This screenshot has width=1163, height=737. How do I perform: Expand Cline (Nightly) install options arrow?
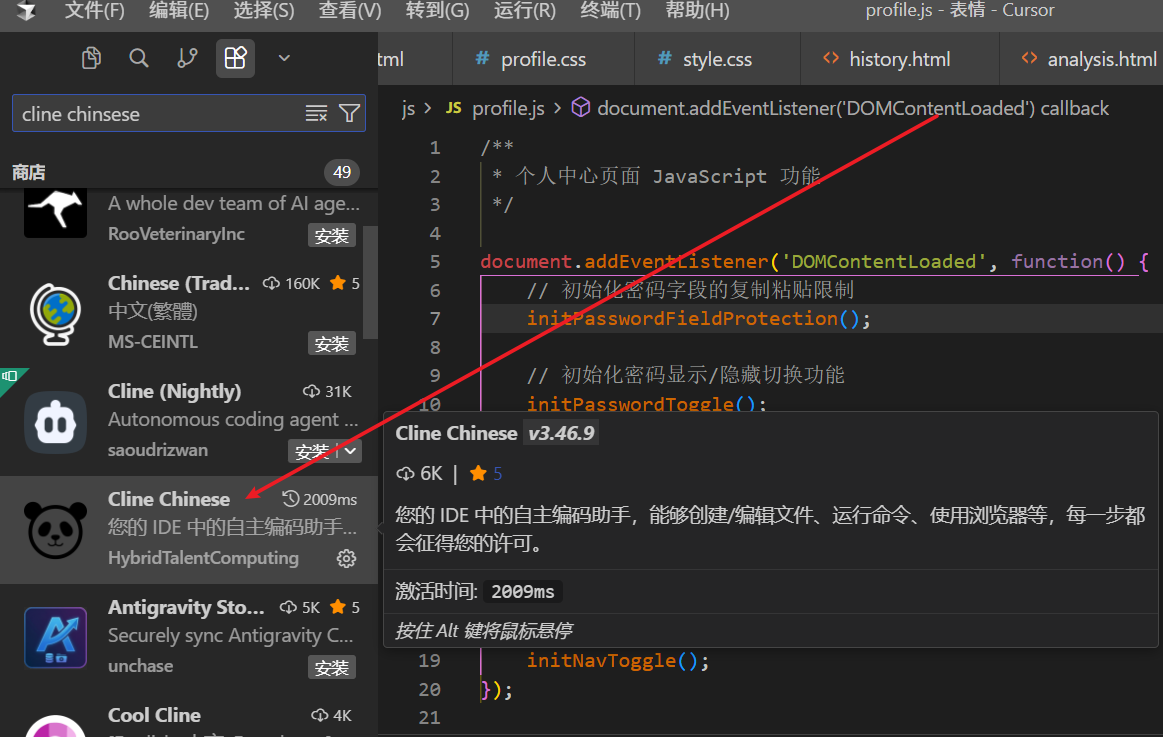(x=350, y=452)
